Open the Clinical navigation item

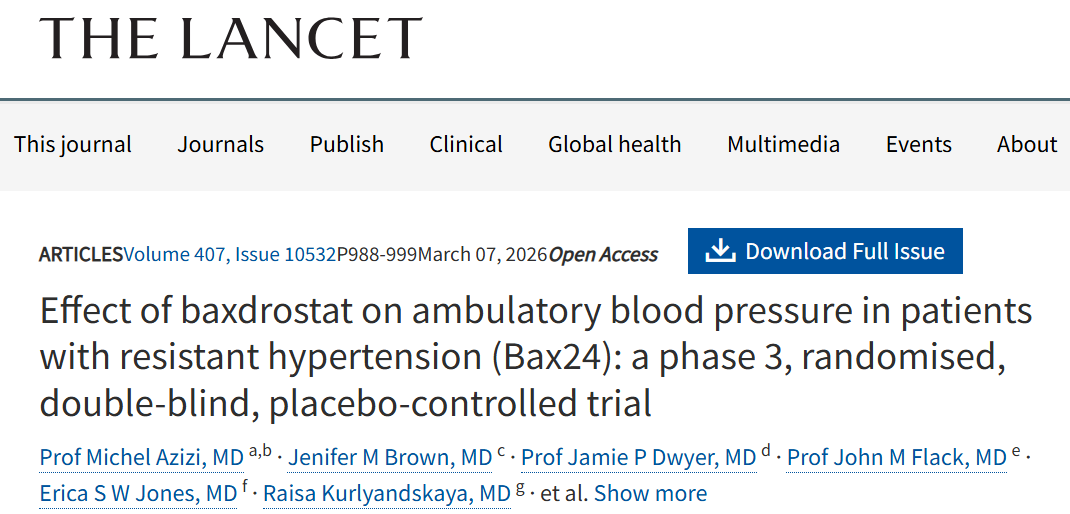click(466, 144)
